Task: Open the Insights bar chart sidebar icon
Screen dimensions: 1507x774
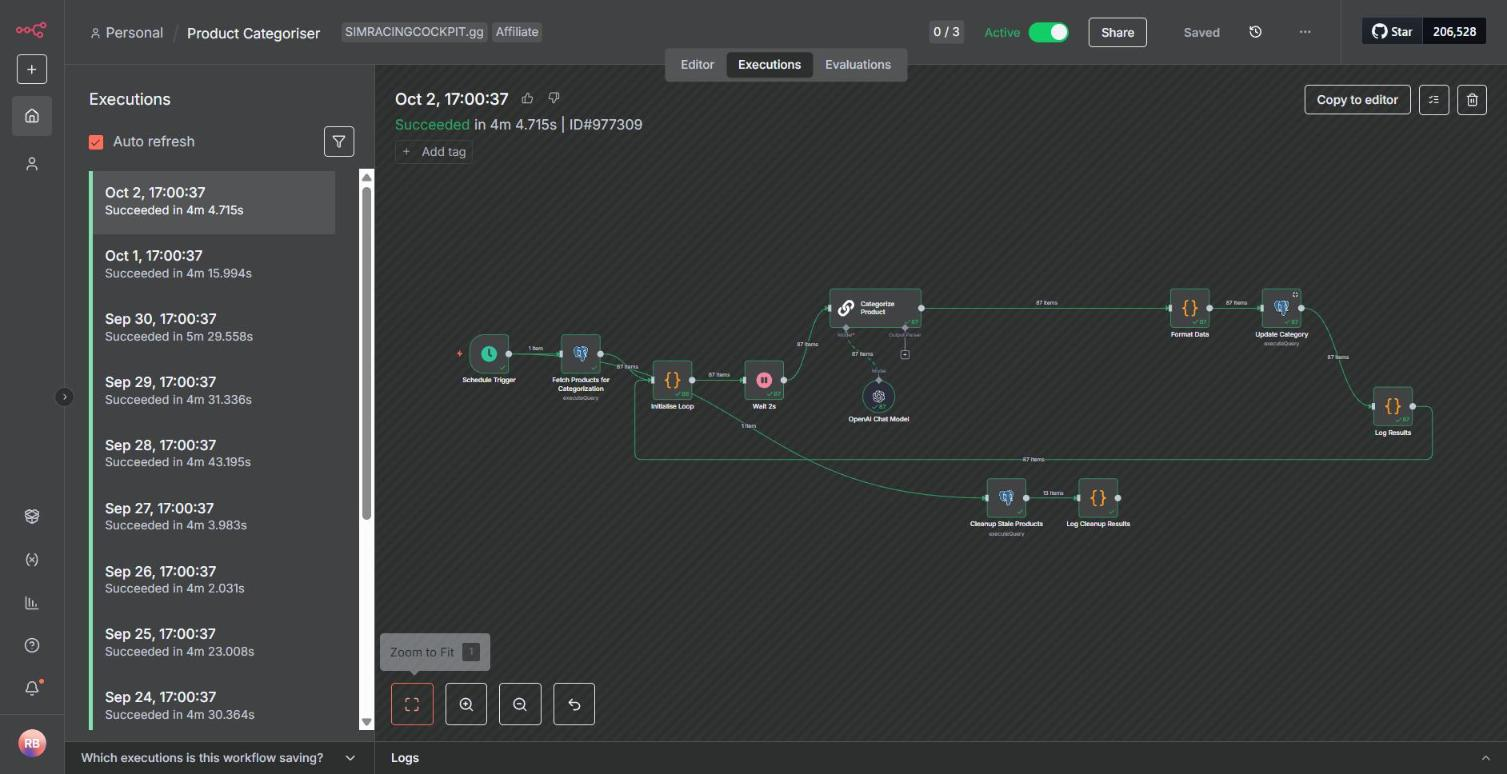Action: (32, 603)
